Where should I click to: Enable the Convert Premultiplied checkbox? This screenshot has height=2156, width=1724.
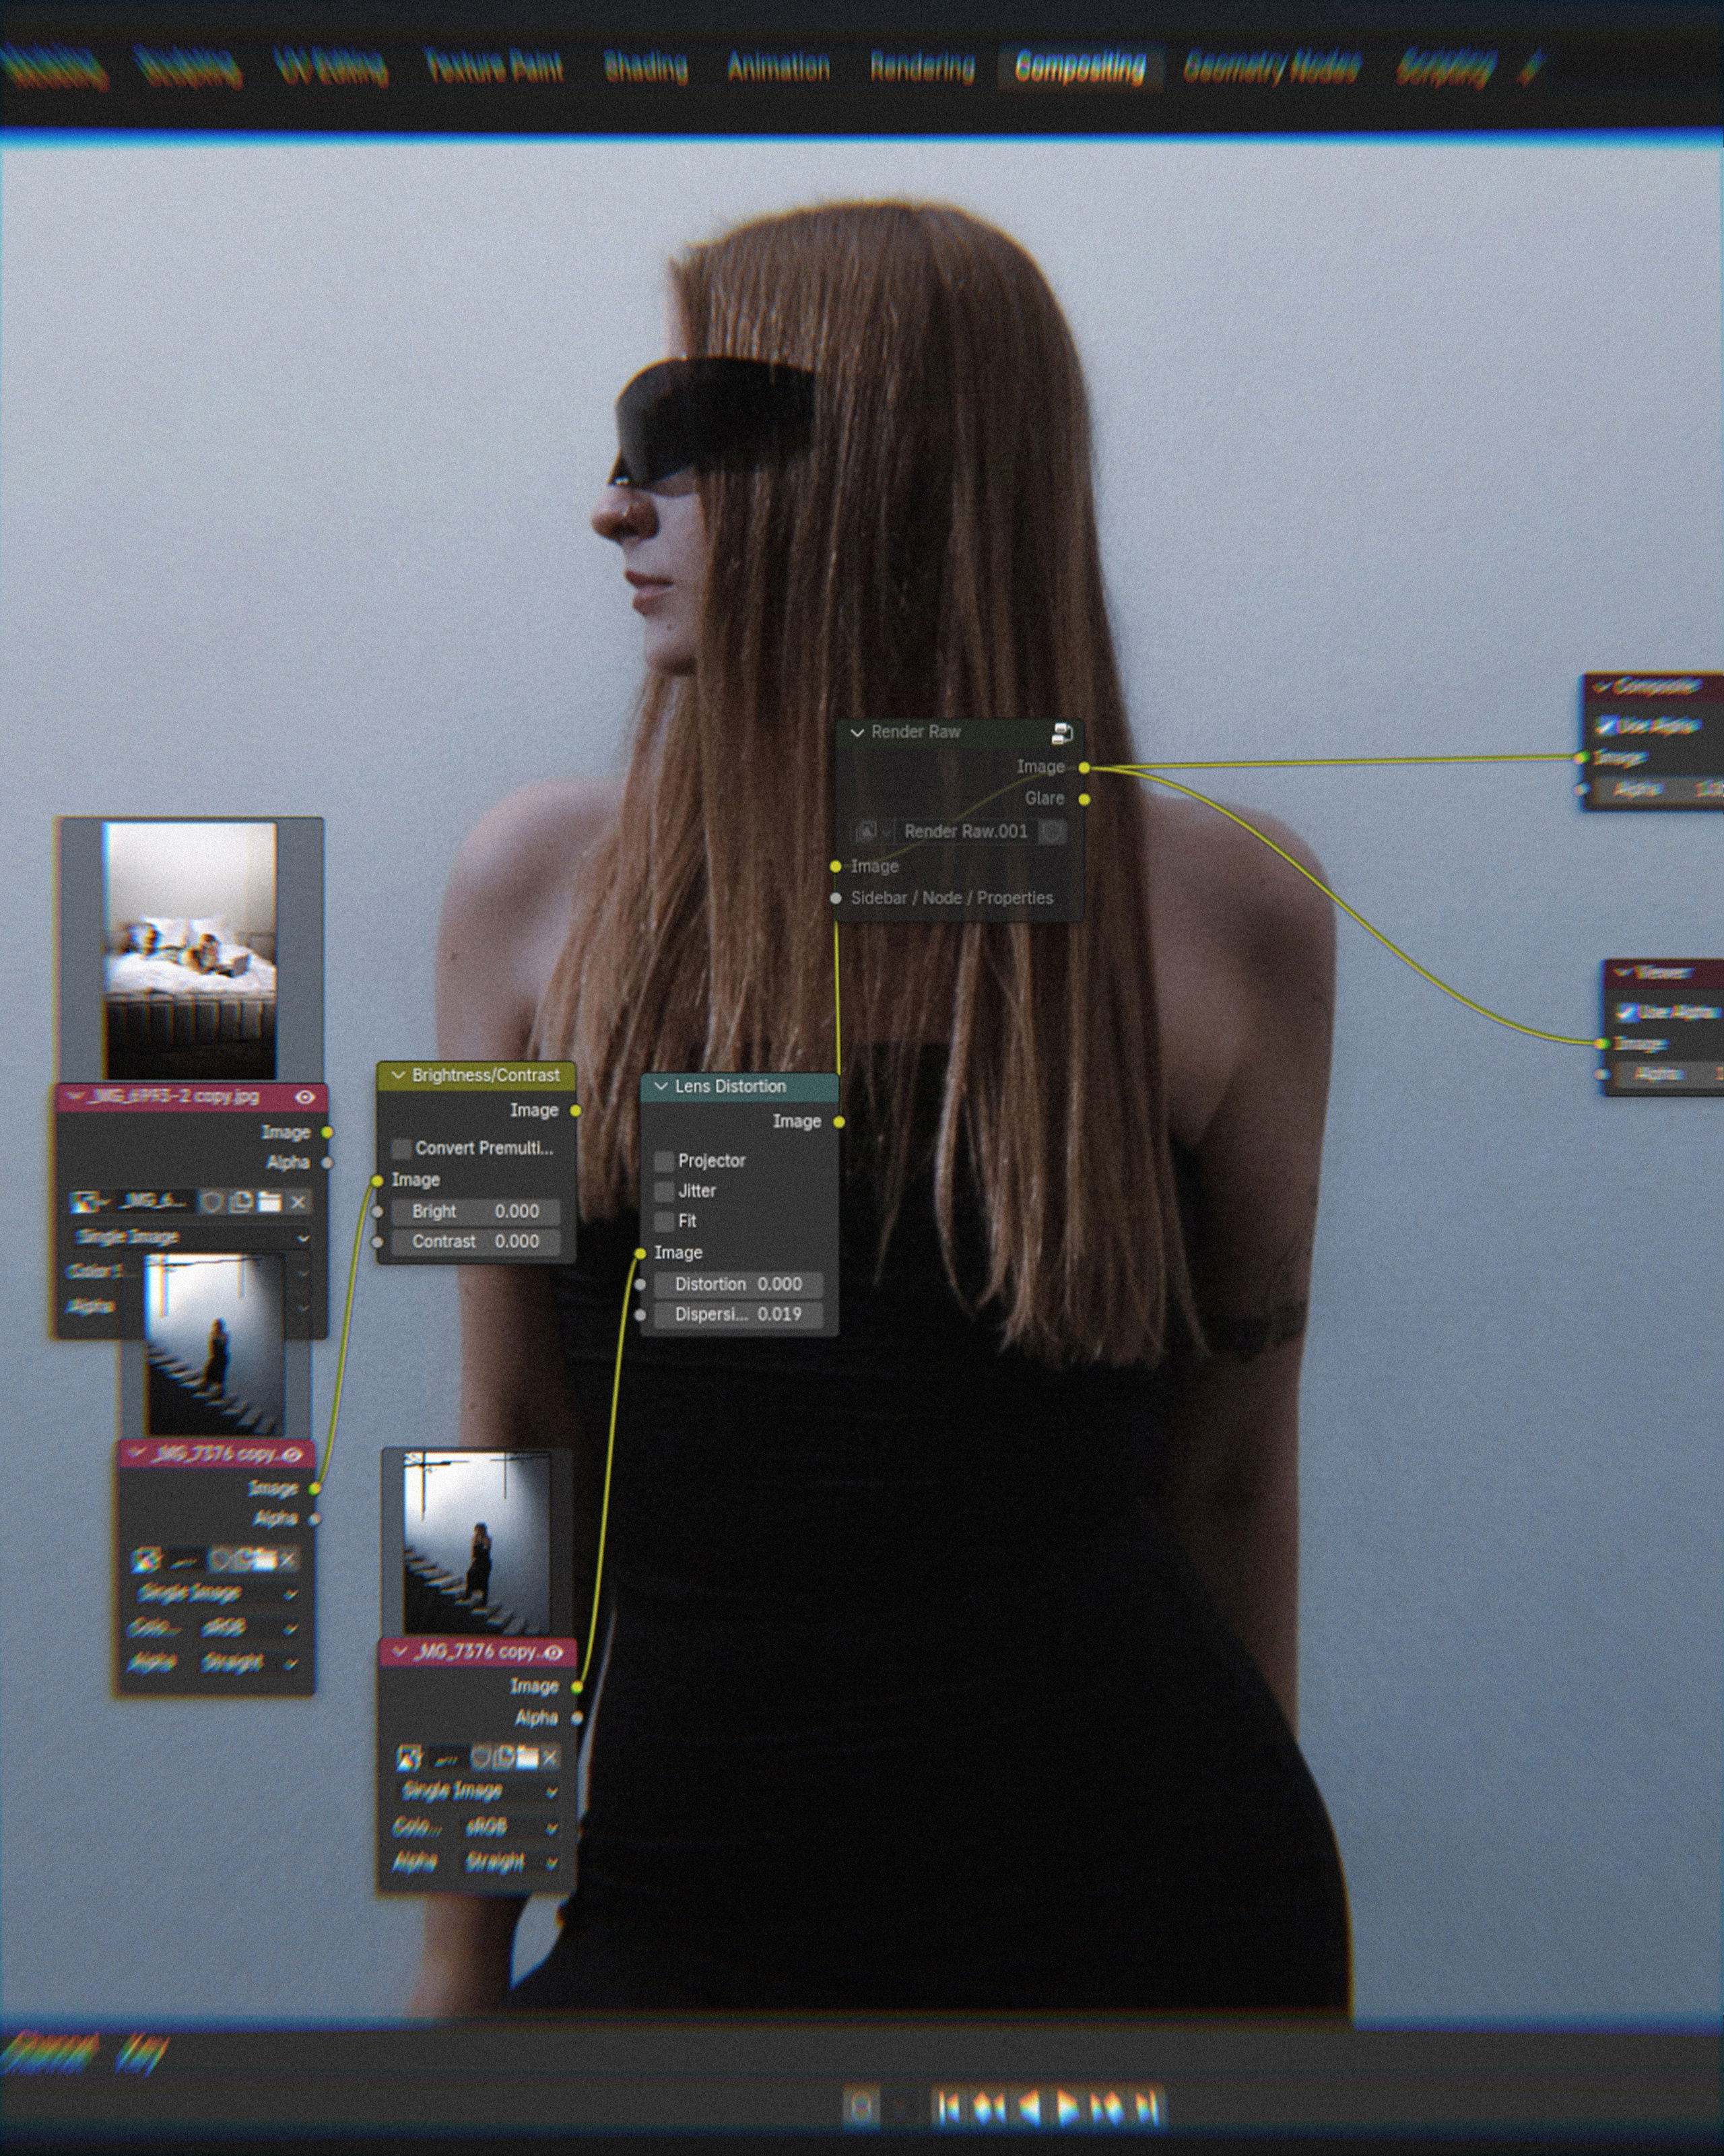[x=401, y=1148]
